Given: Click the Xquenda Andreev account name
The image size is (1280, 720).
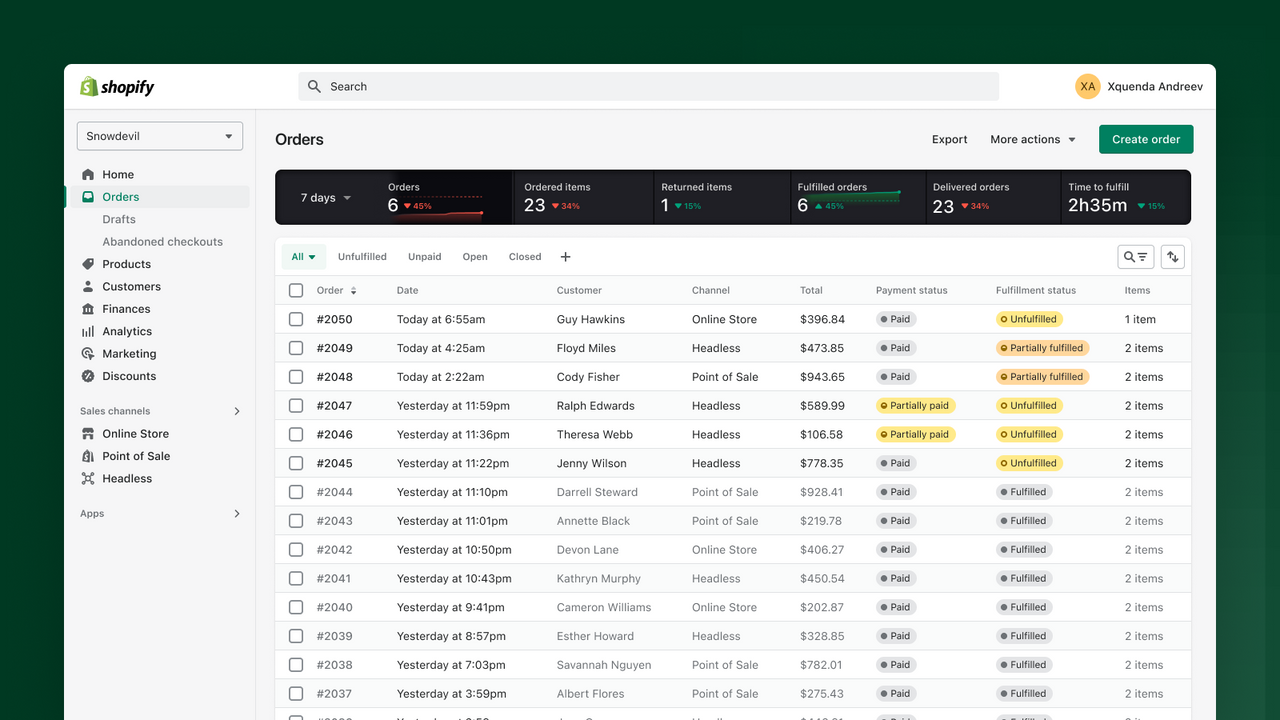Looking at the screenshot, I should [x=1155, y=87].
